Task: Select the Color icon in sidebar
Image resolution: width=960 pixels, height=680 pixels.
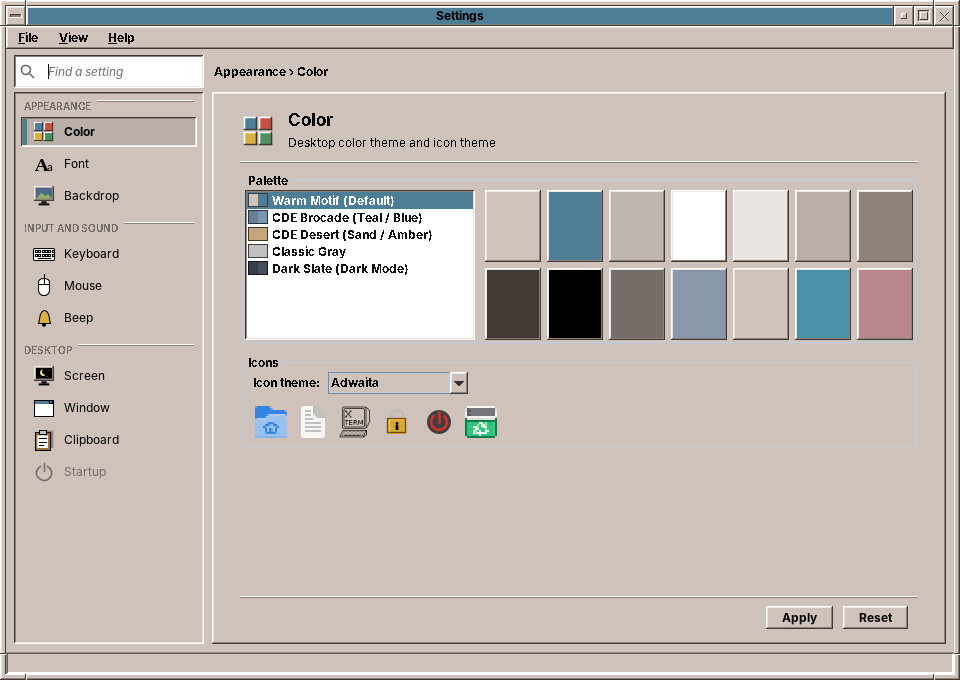Action: coord(43,132)
